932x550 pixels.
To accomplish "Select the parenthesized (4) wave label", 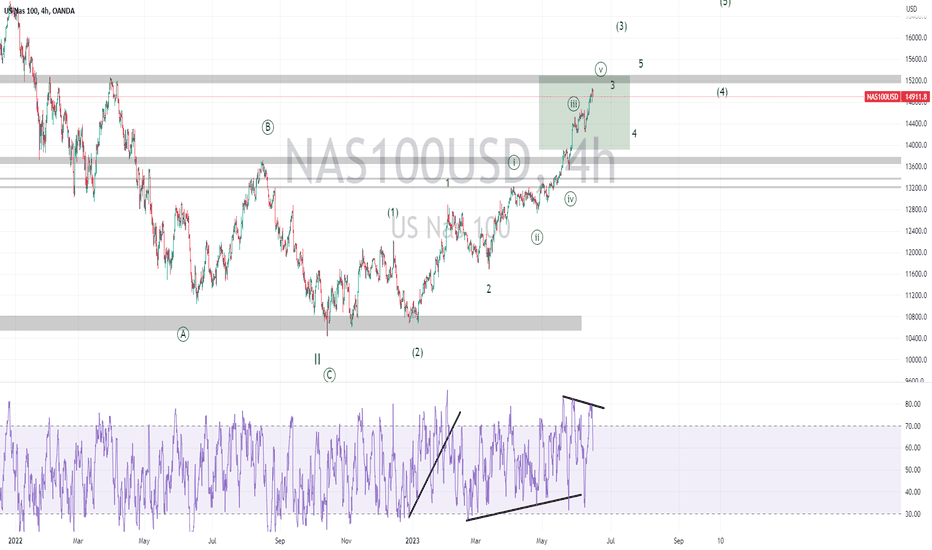I will [722, 92].
